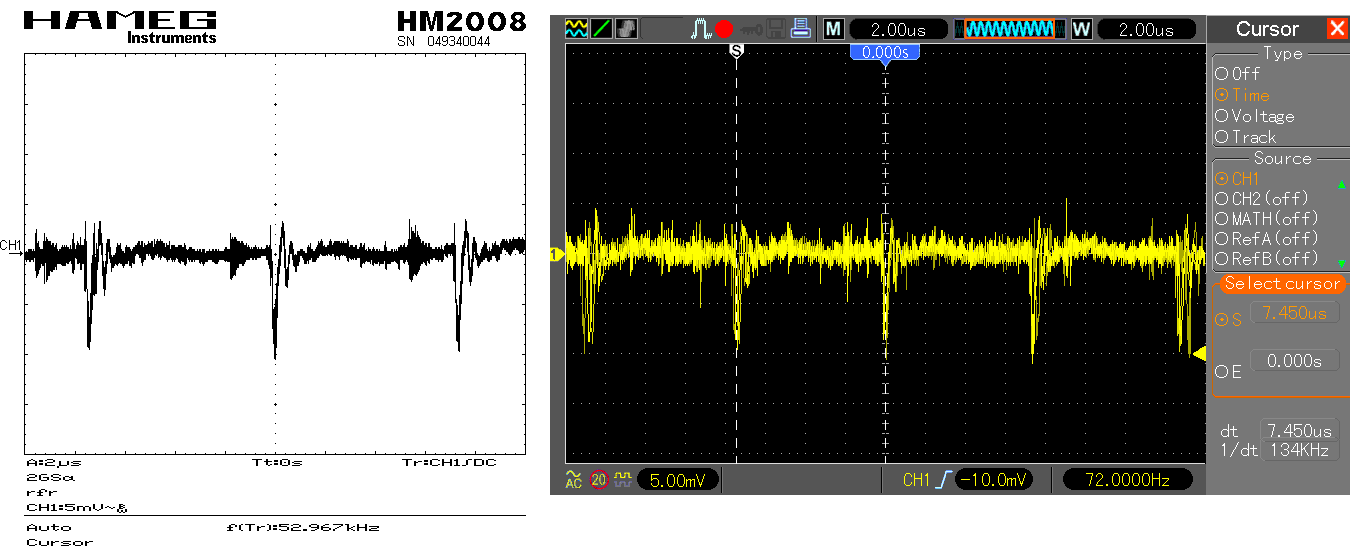Choose CH1 as cursor source

coord(1238,179)
